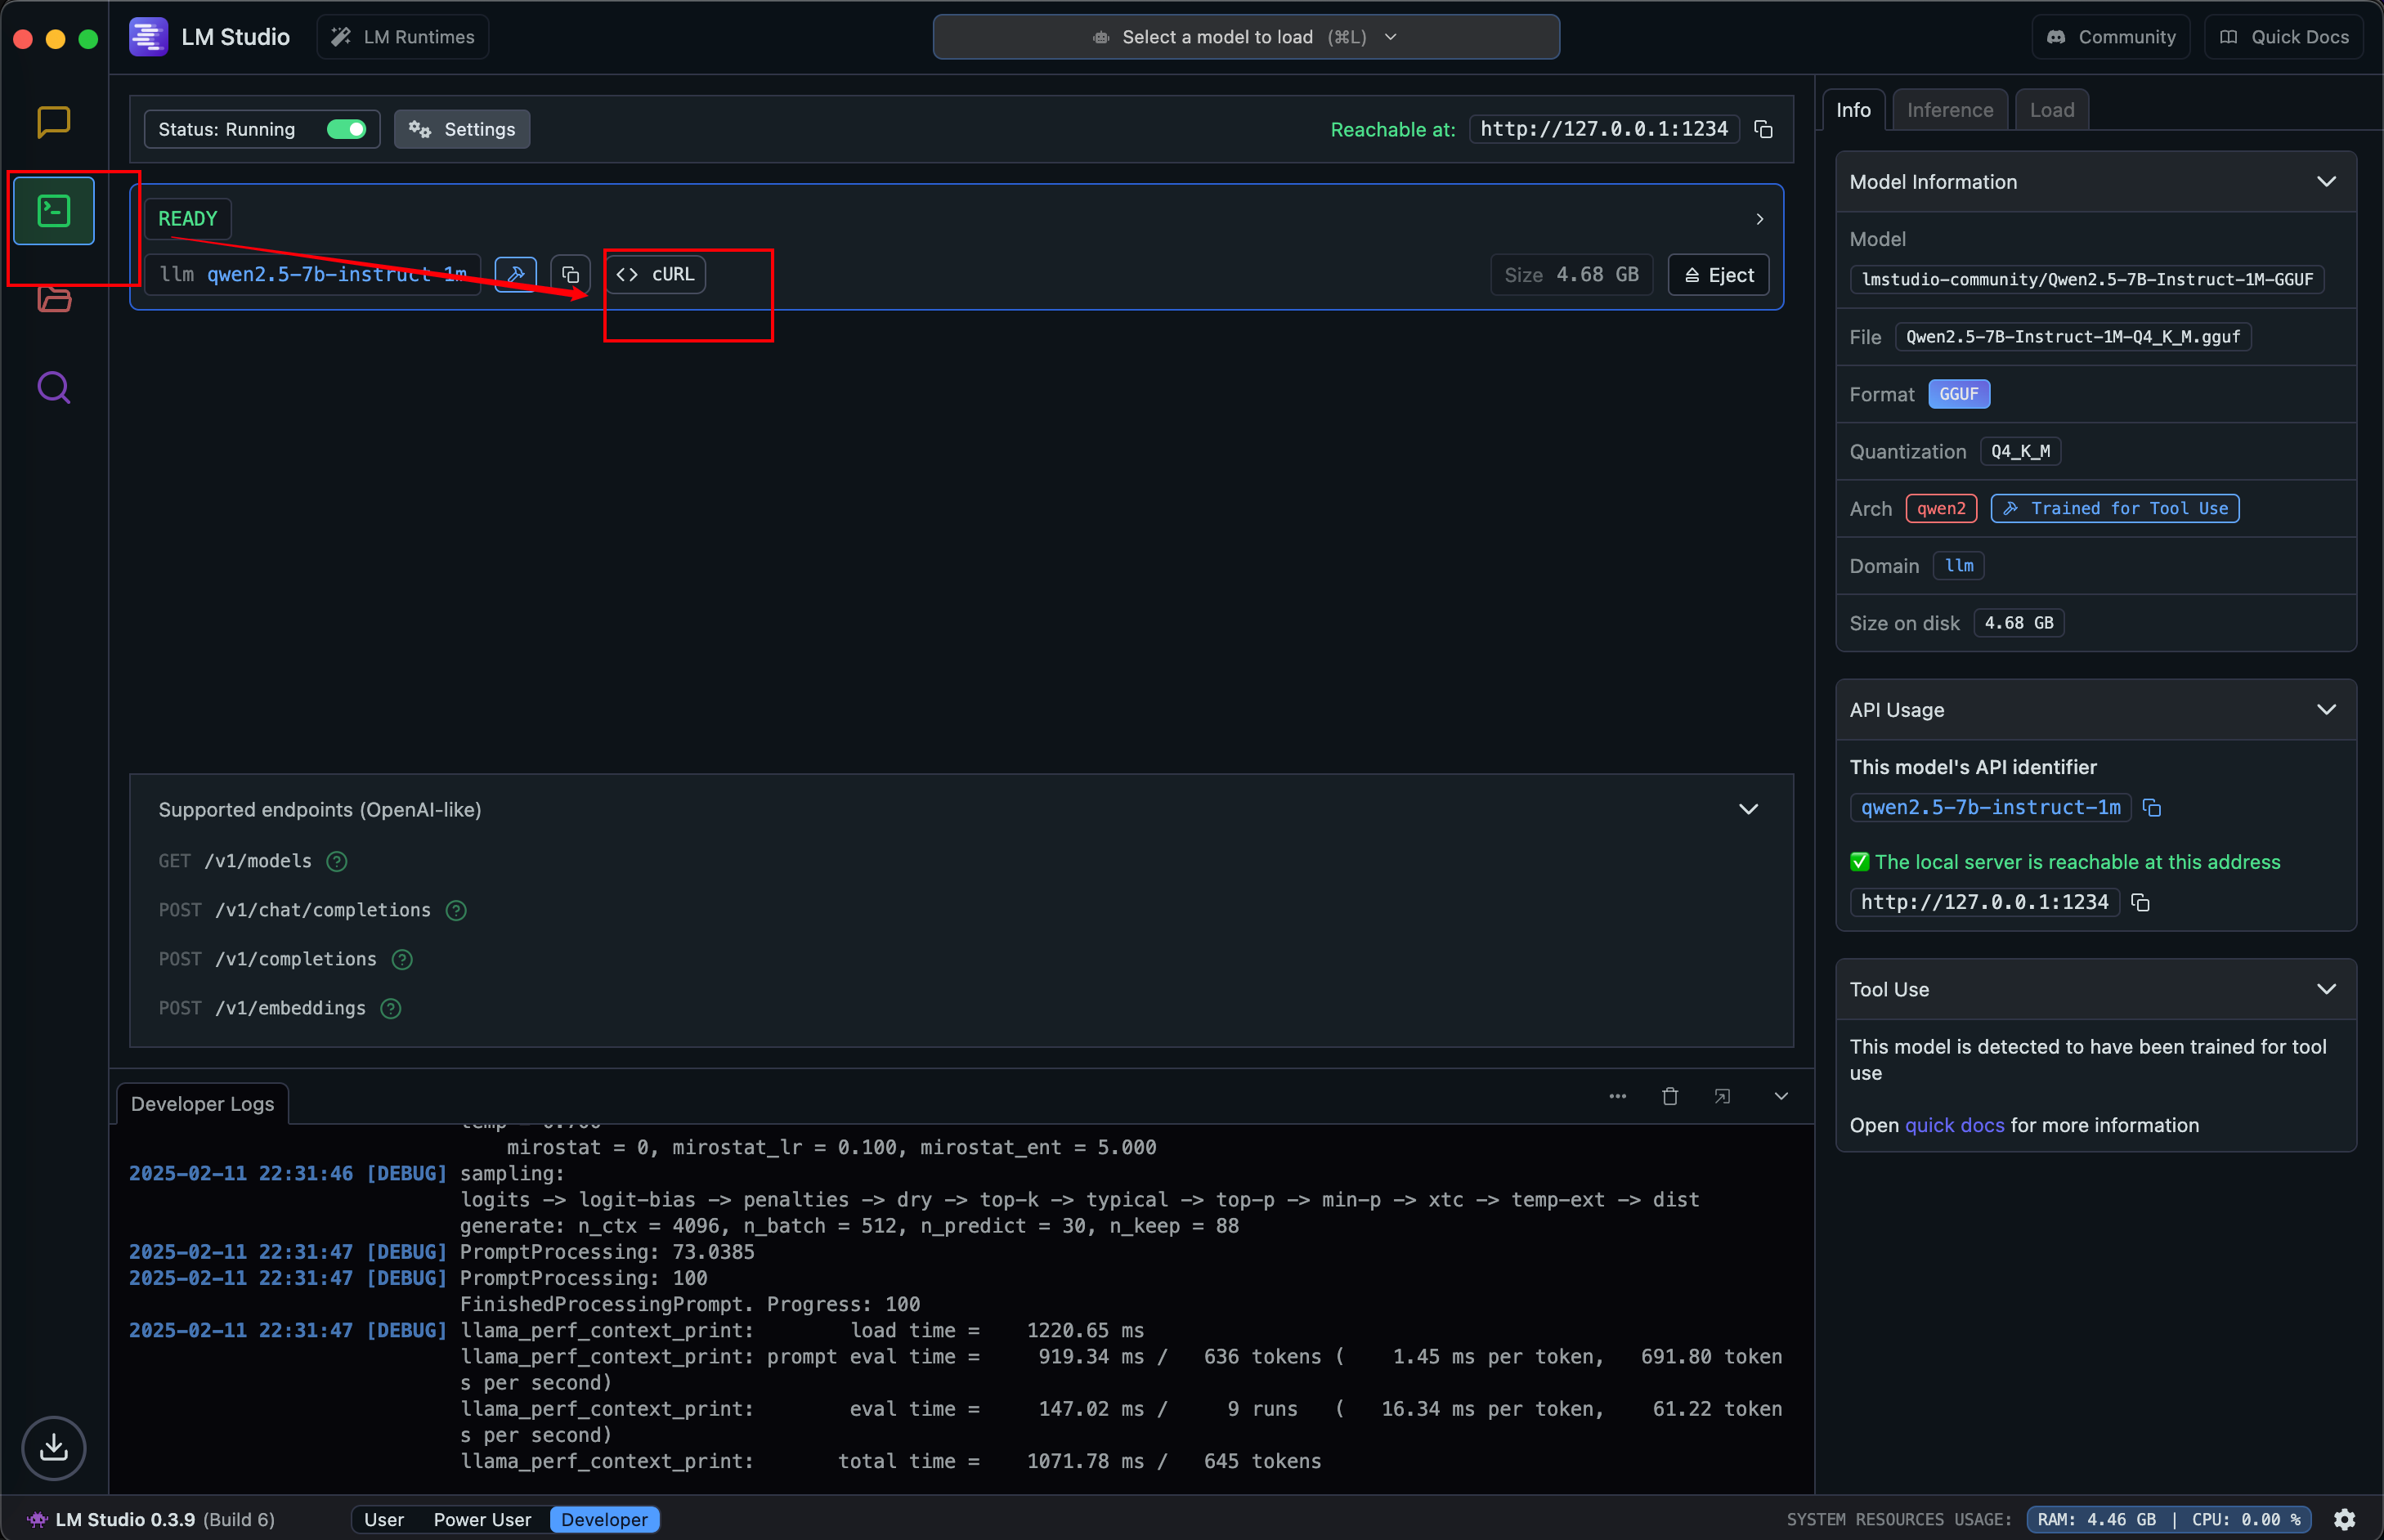Click the RAM and CPU resource usage indicator

[x=2168, y=1519]
